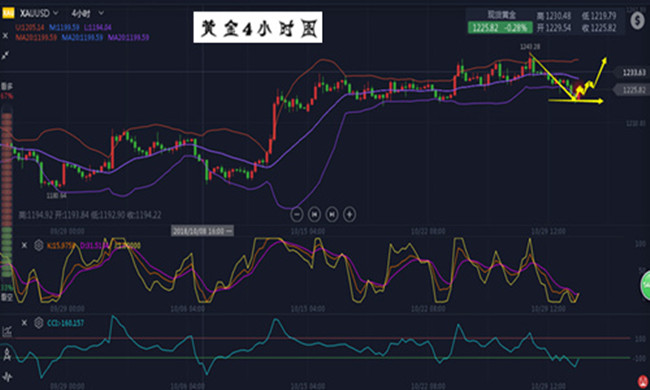Click the dollar coin icon
The width and height of the screenshot is (650, 390).
pyautogui.click(x=637, y=20)
